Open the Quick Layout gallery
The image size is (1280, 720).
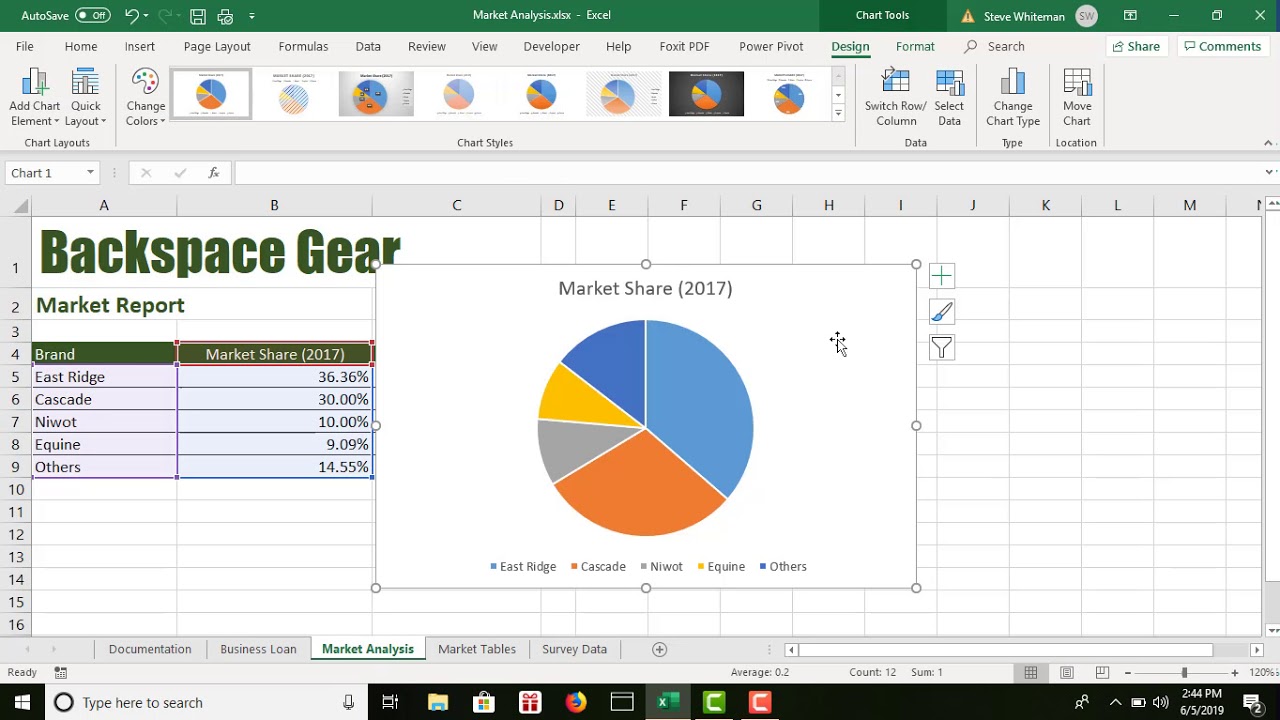pos(85,98)
